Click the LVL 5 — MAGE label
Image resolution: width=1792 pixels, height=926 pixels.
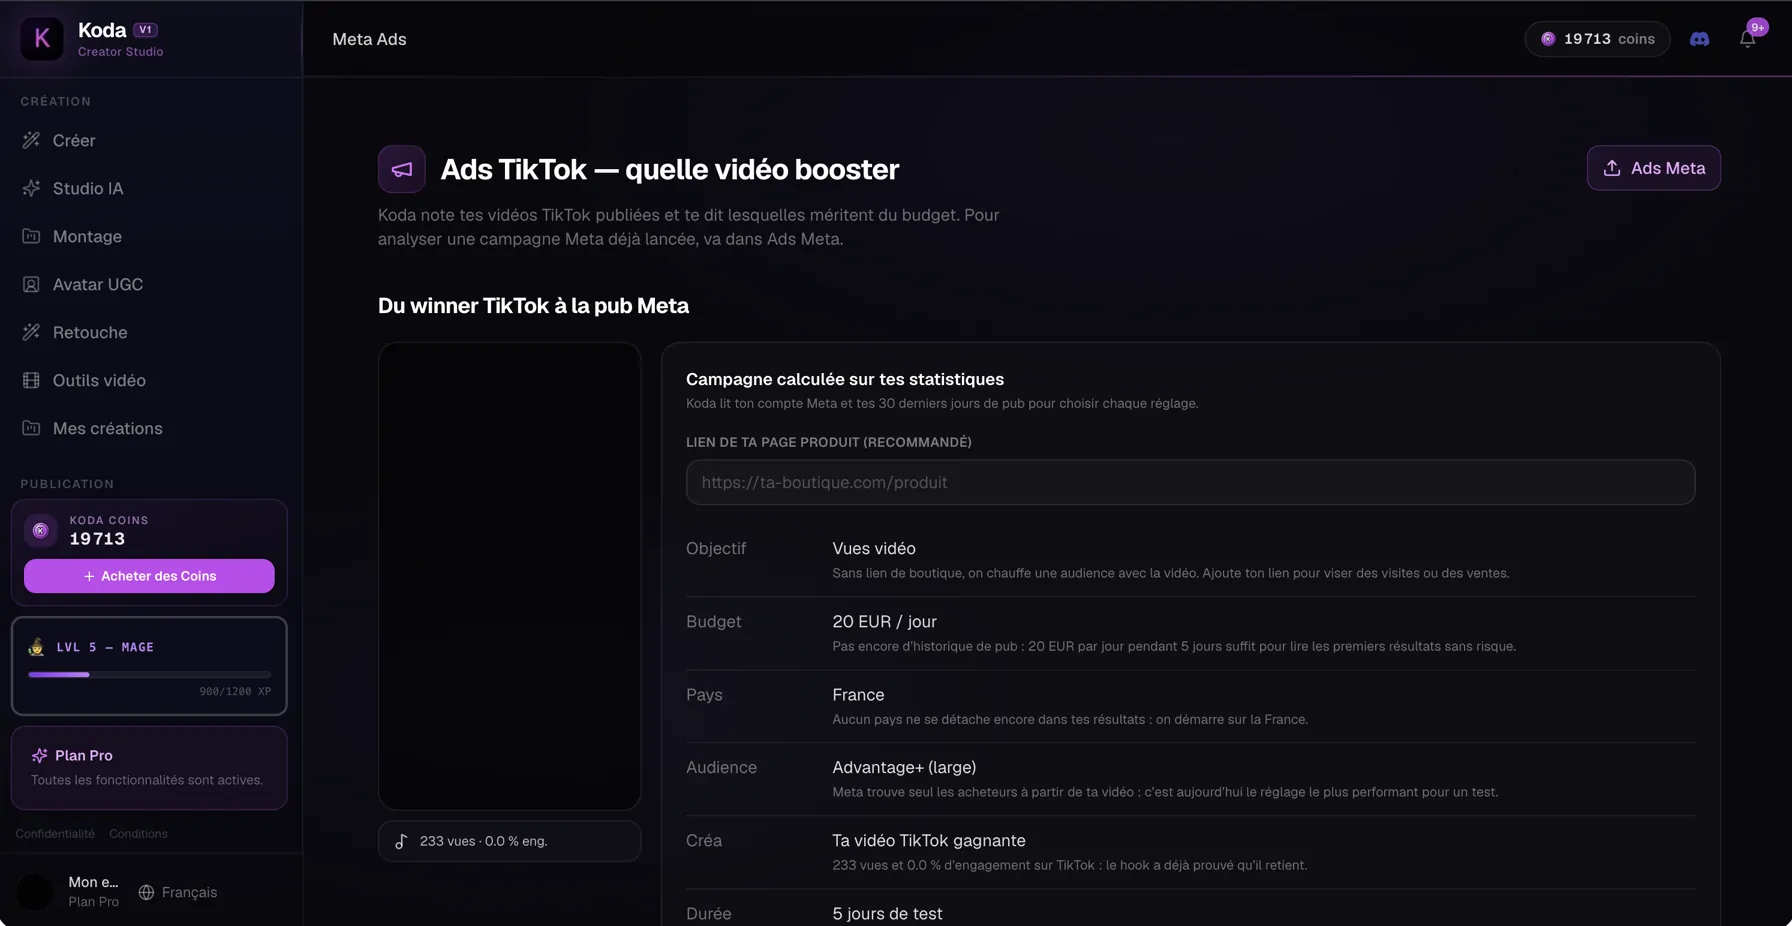[x=105, y=647]
